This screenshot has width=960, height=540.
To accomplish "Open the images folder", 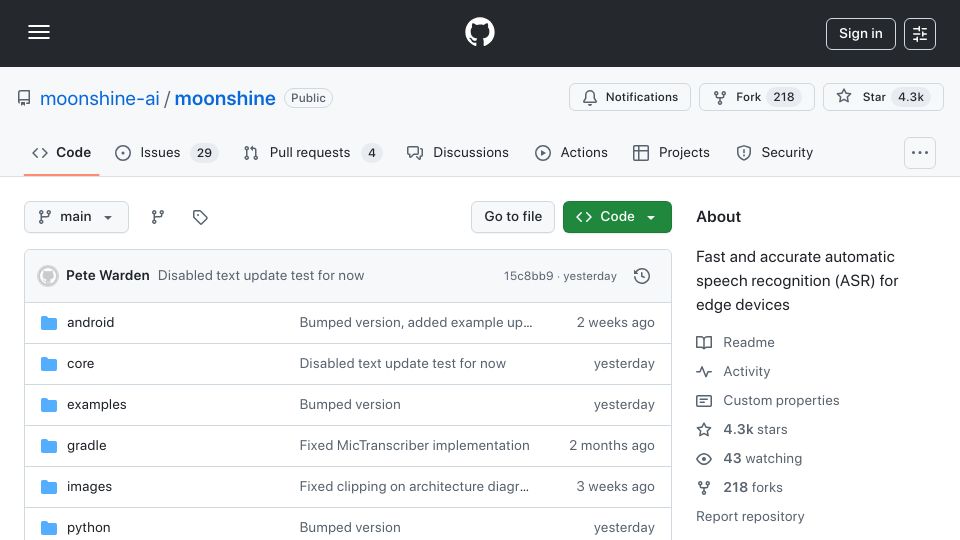I will pos(89,487).
